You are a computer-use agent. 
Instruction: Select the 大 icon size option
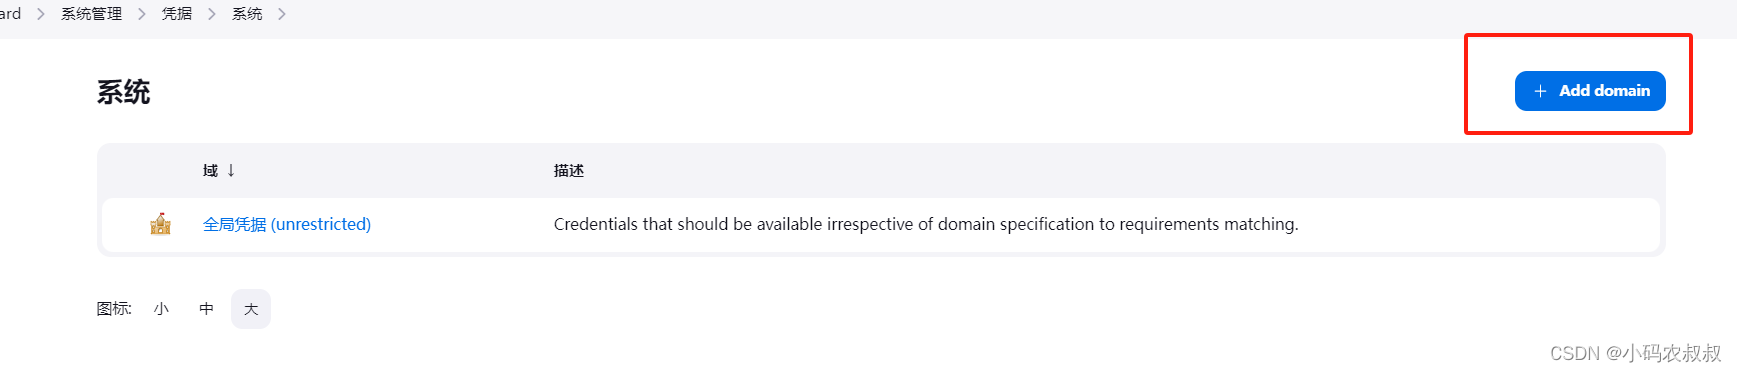tap(251, 309)
